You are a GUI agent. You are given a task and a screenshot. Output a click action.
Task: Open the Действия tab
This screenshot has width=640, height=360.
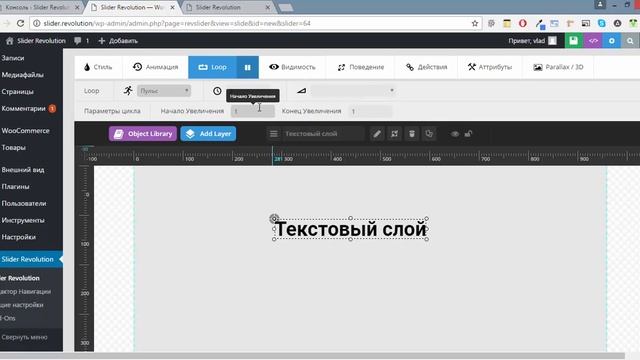427,67
